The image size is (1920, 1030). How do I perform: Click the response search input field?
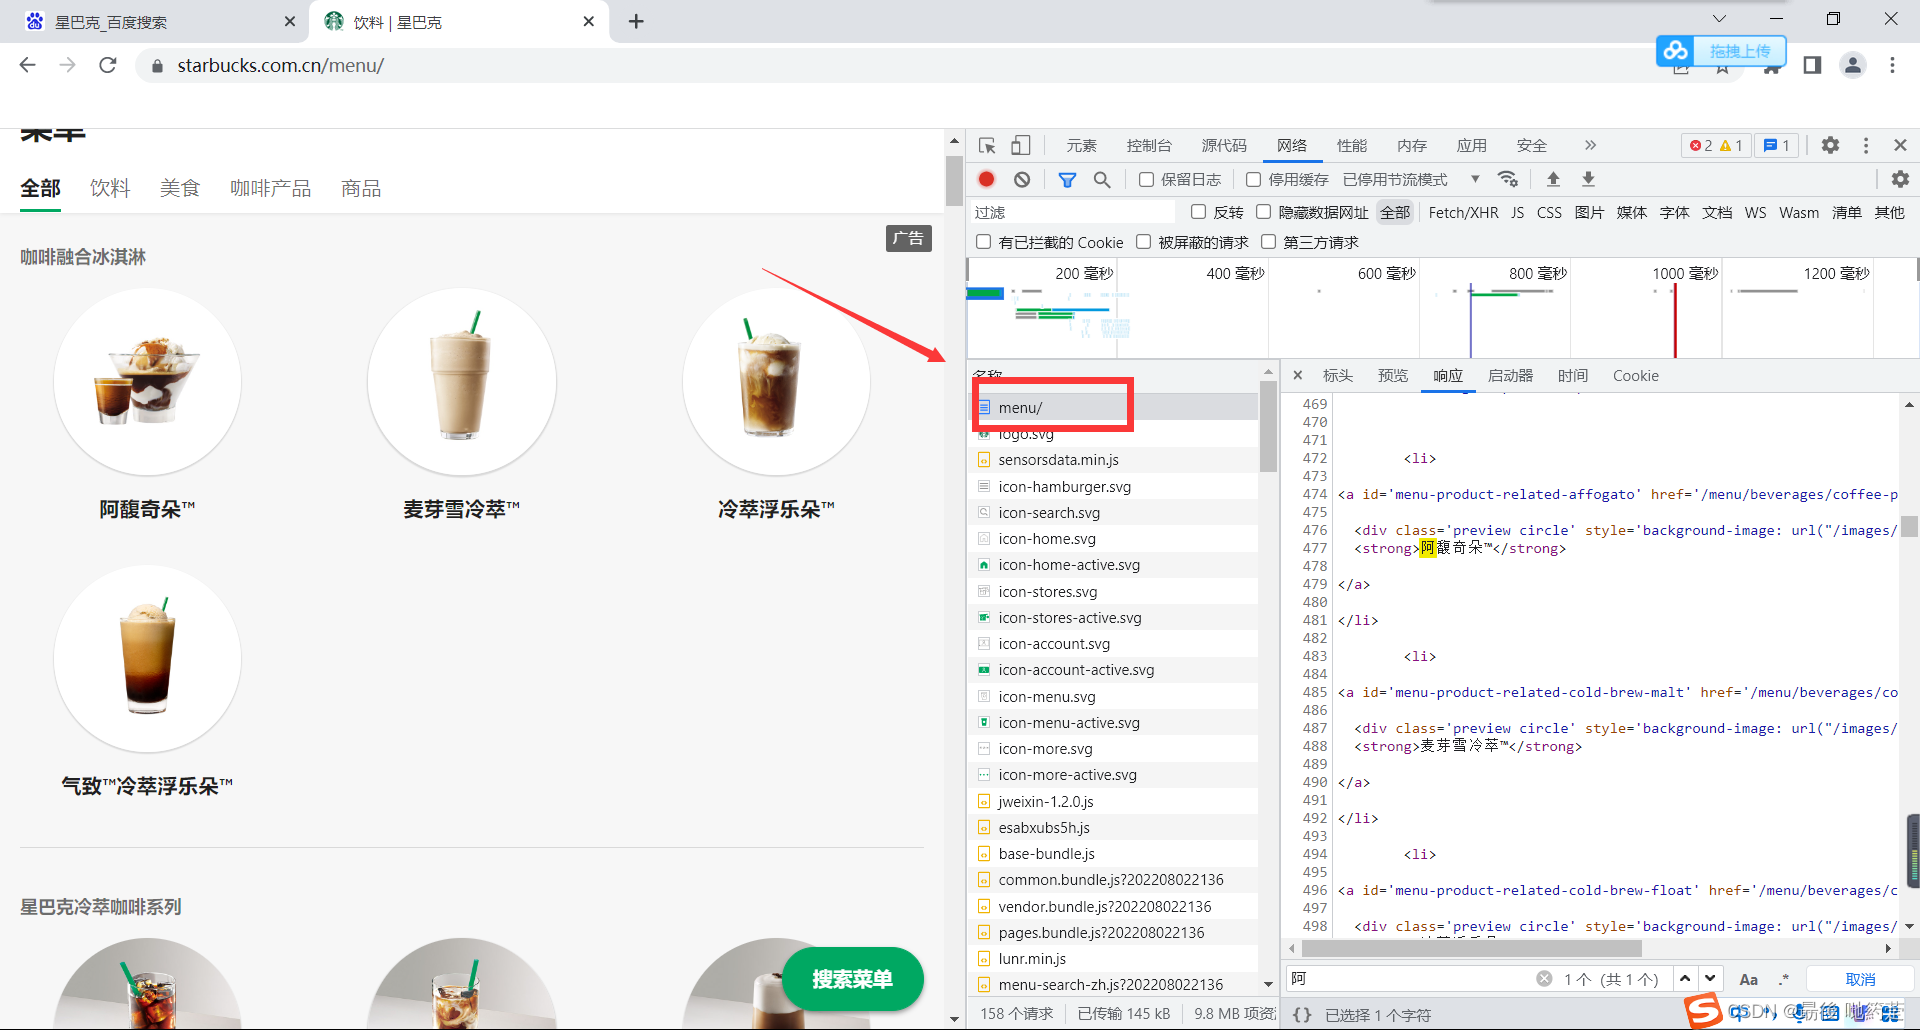coord(1410,979)
